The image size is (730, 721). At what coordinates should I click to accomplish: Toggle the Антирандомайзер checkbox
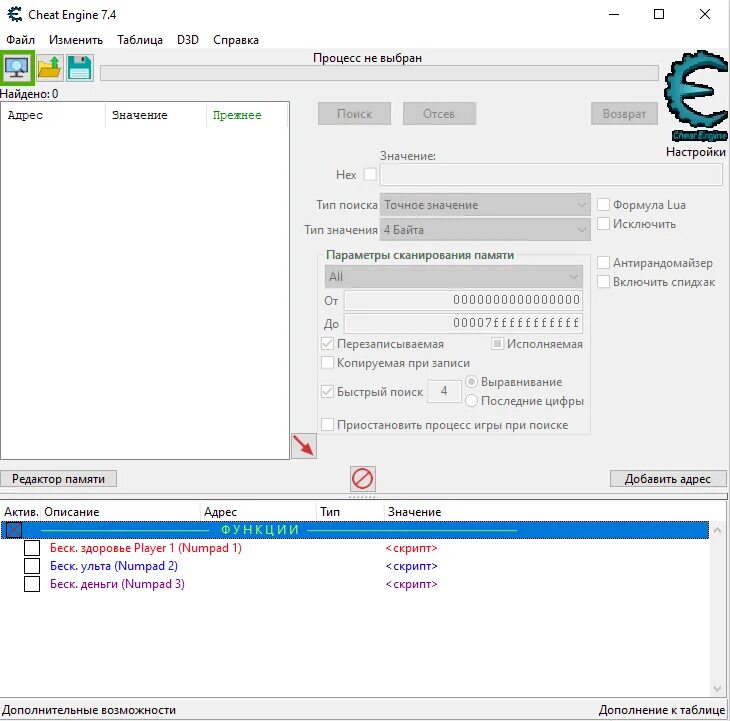coord(603,263)
